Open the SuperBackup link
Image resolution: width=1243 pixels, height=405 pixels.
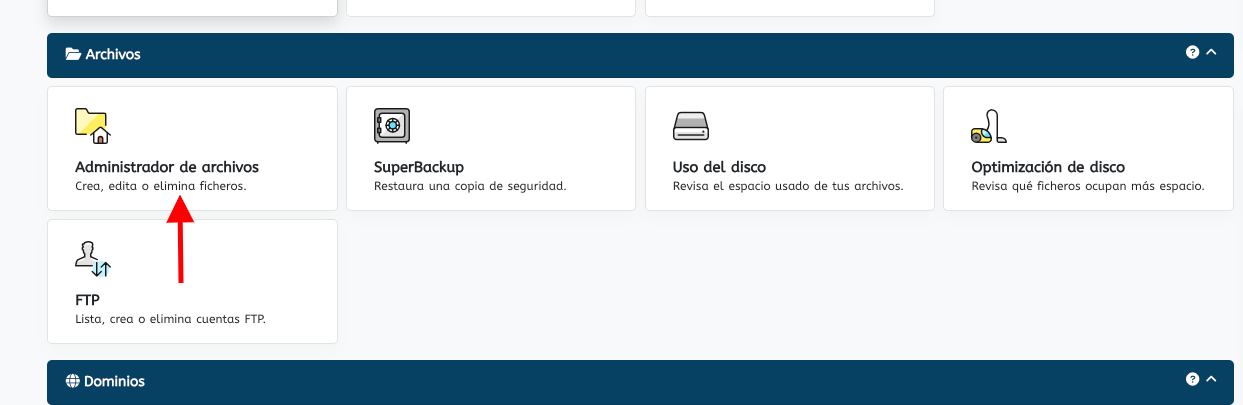click(x=419, y=167)
